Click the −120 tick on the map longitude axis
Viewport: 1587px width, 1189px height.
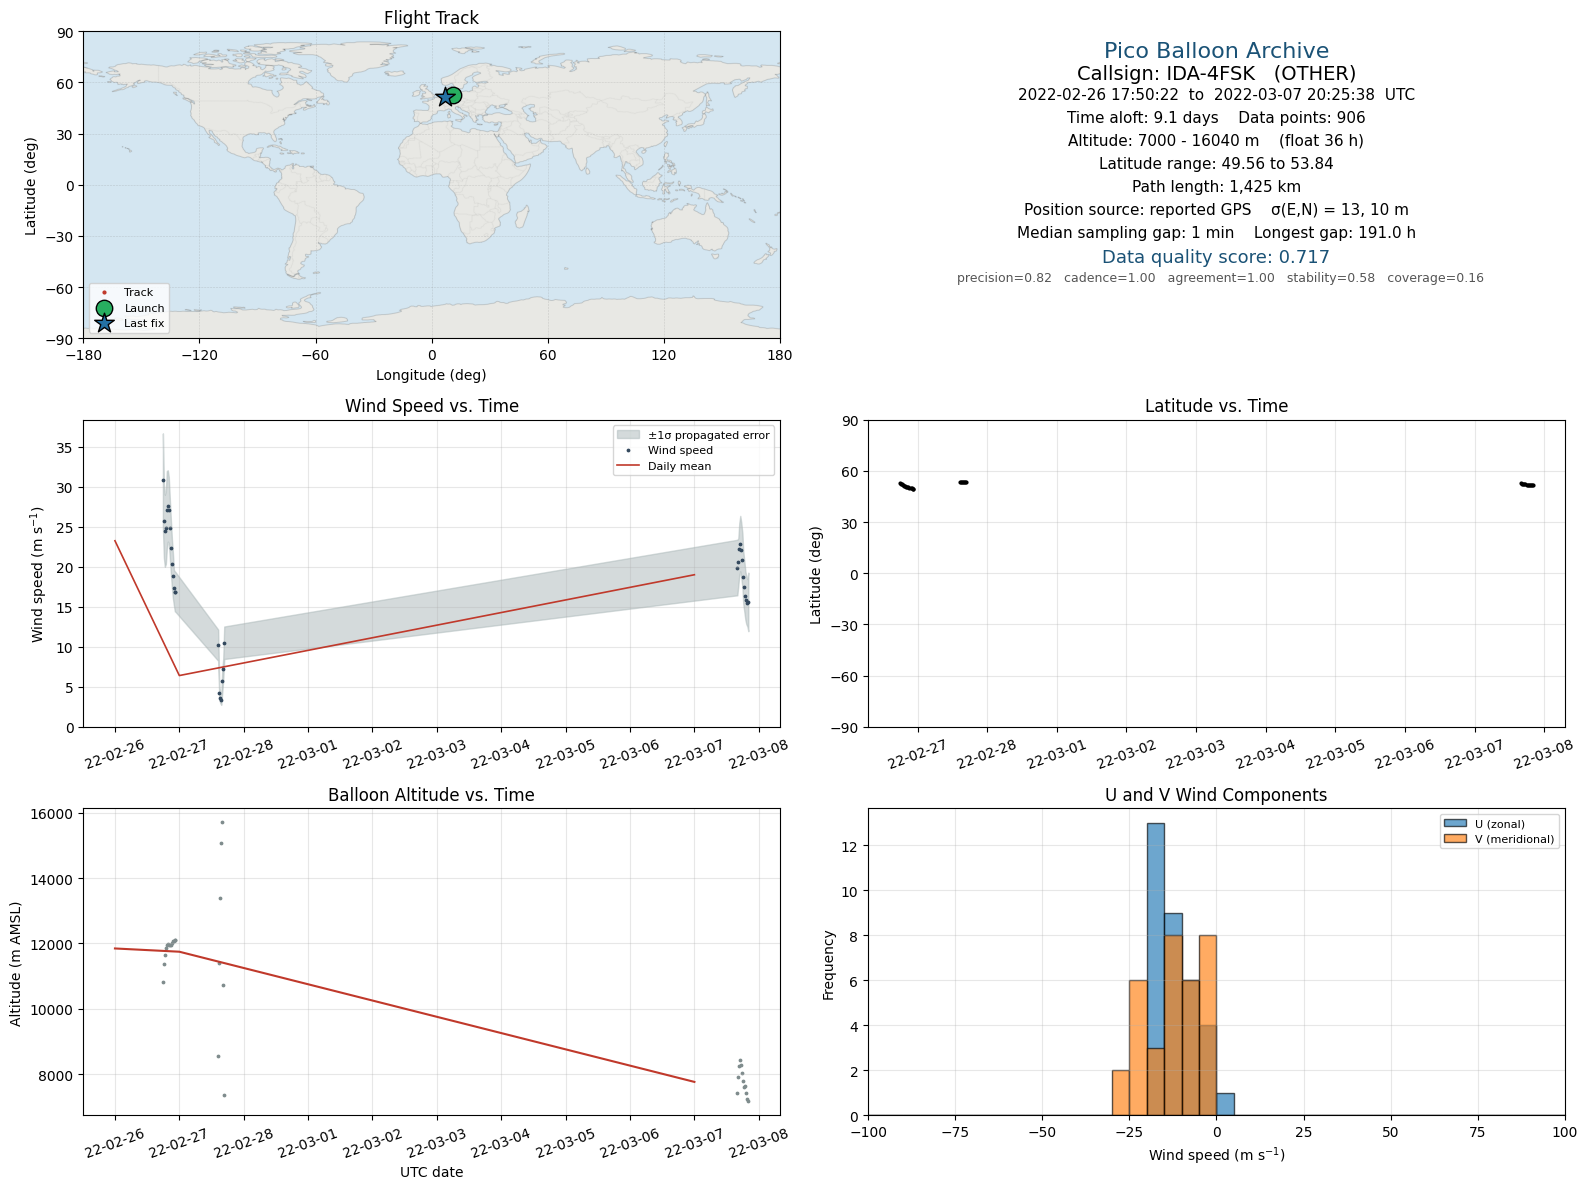tap(199, 355)
